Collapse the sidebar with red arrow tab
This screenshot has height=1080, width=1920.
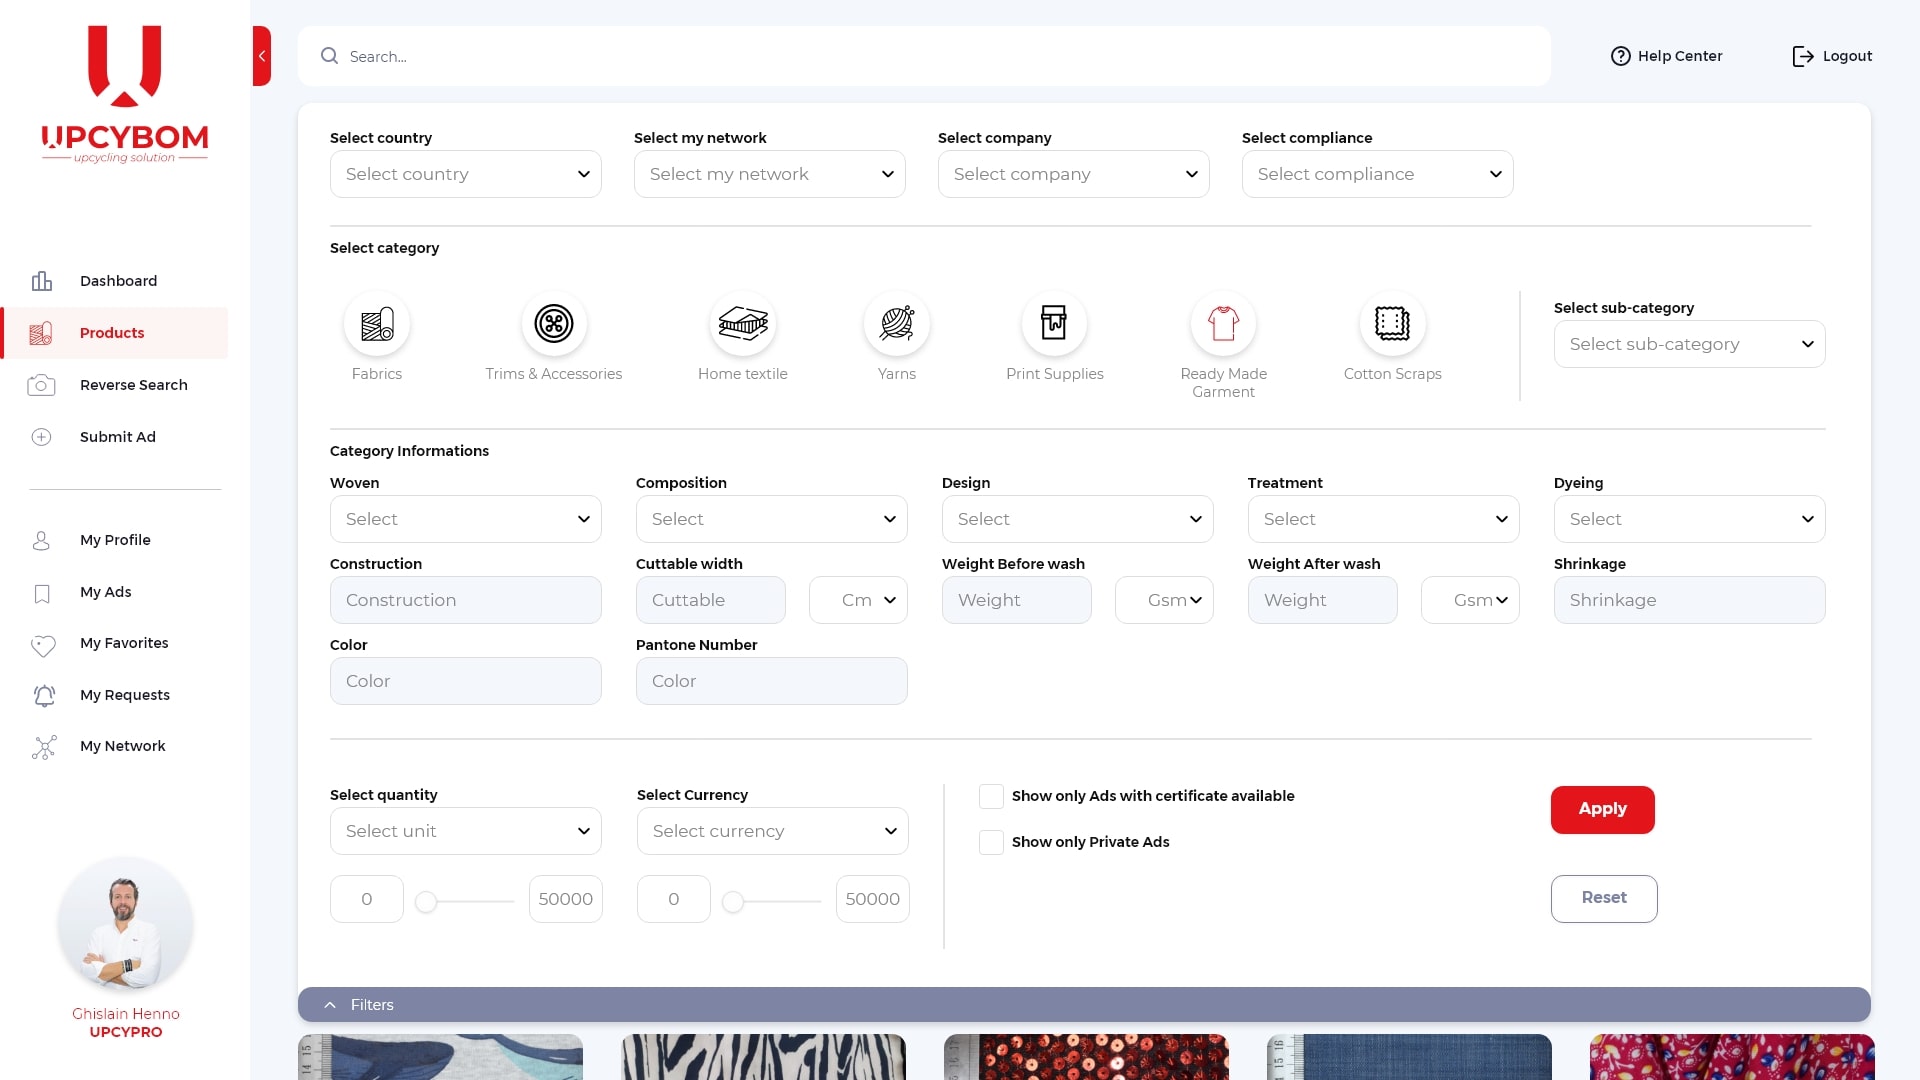click(262, 56)
